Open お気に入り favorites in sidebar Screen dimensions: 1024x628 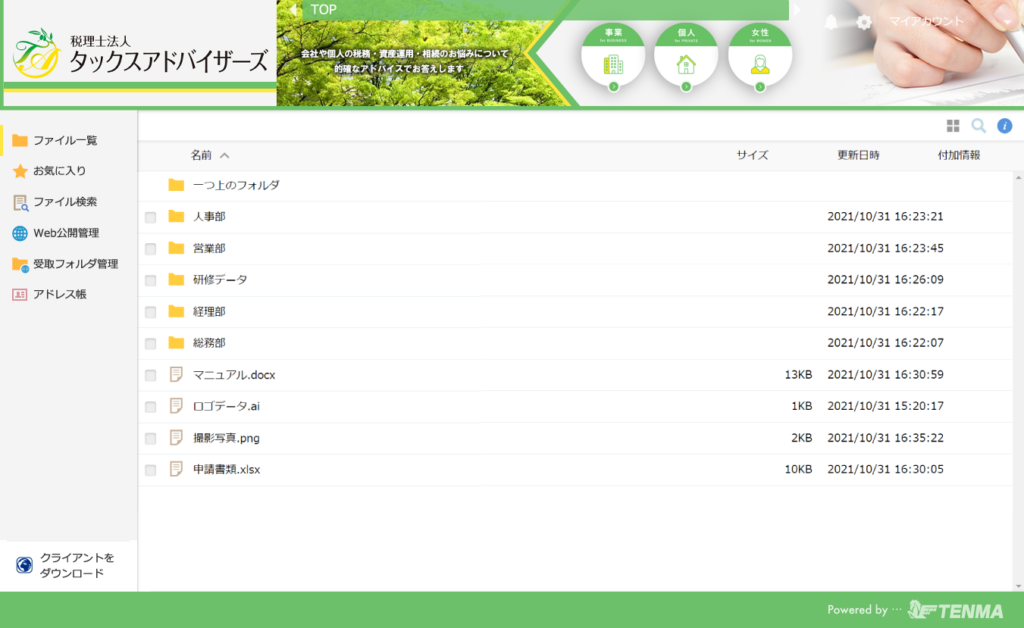pyautogui.click(x=59, y=171)
